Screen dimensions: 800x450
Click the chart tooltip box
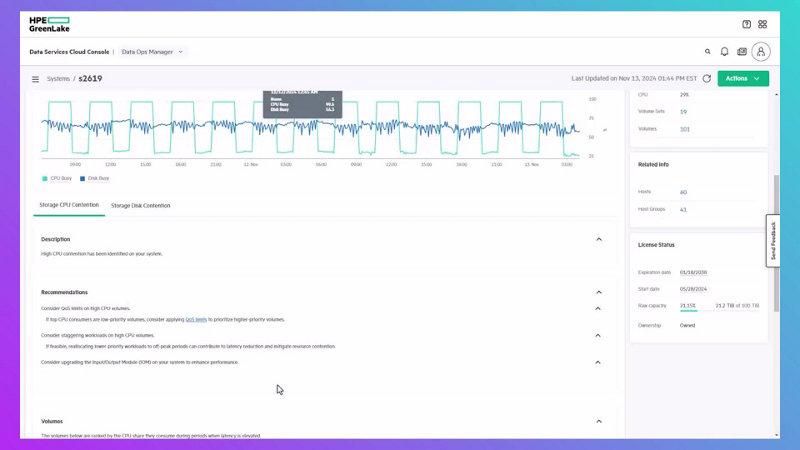(303, 104)
